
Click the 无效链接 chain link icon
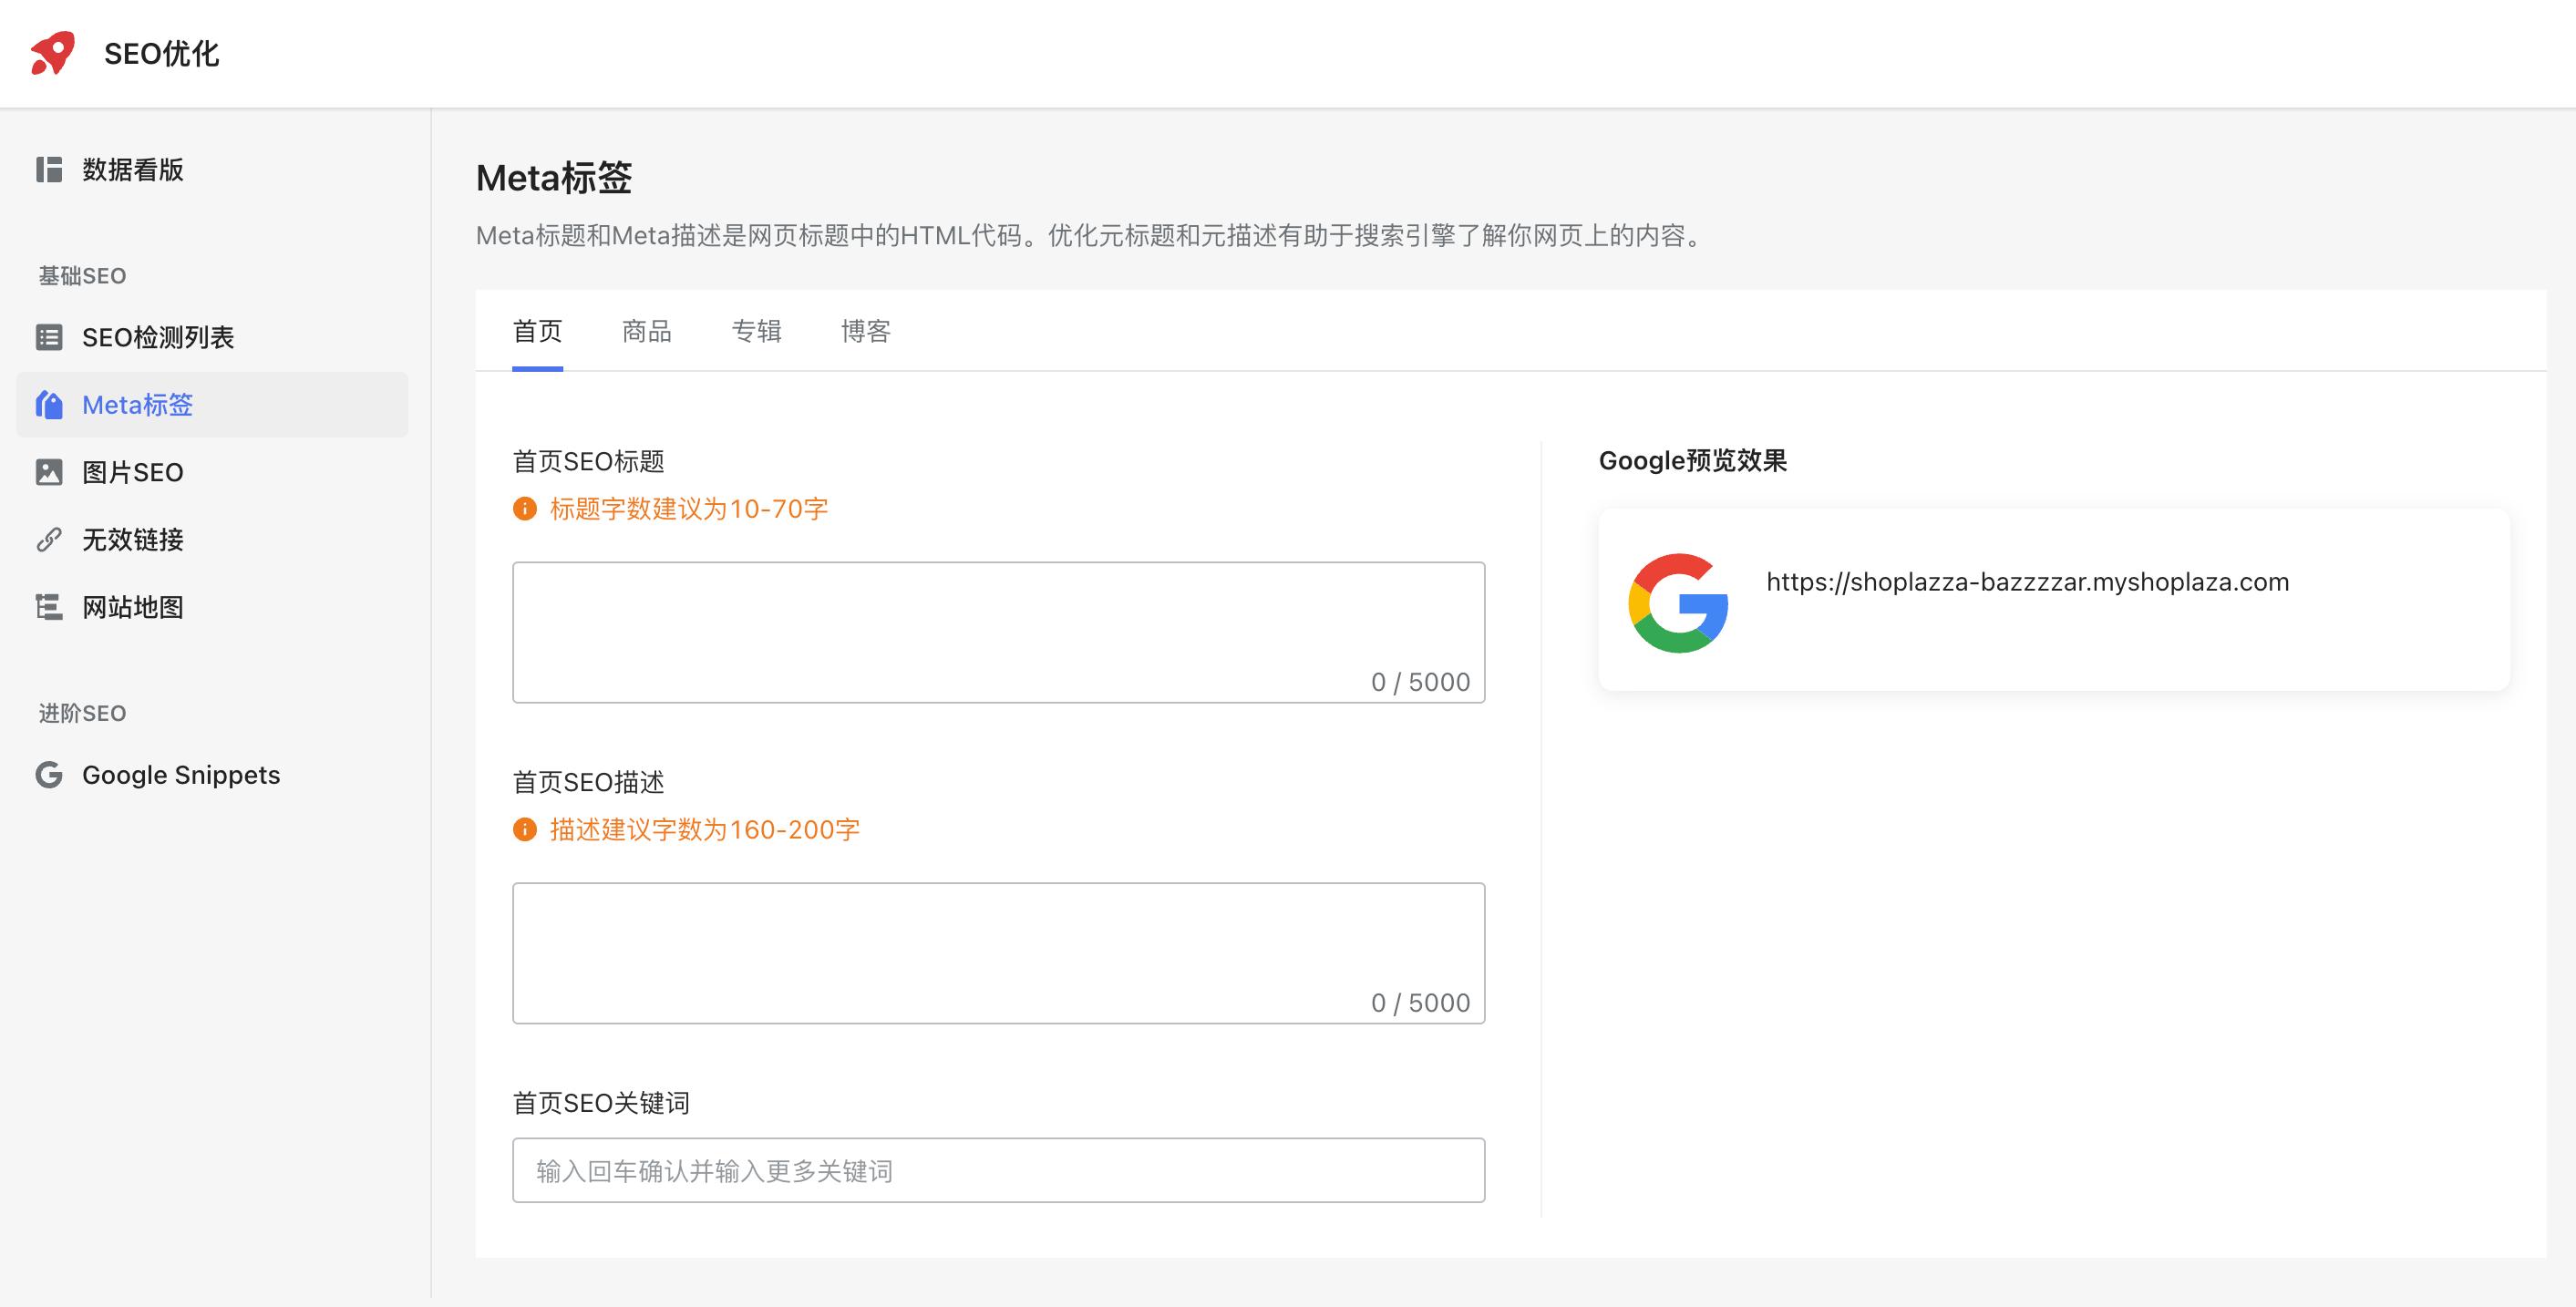click(49, 540)
